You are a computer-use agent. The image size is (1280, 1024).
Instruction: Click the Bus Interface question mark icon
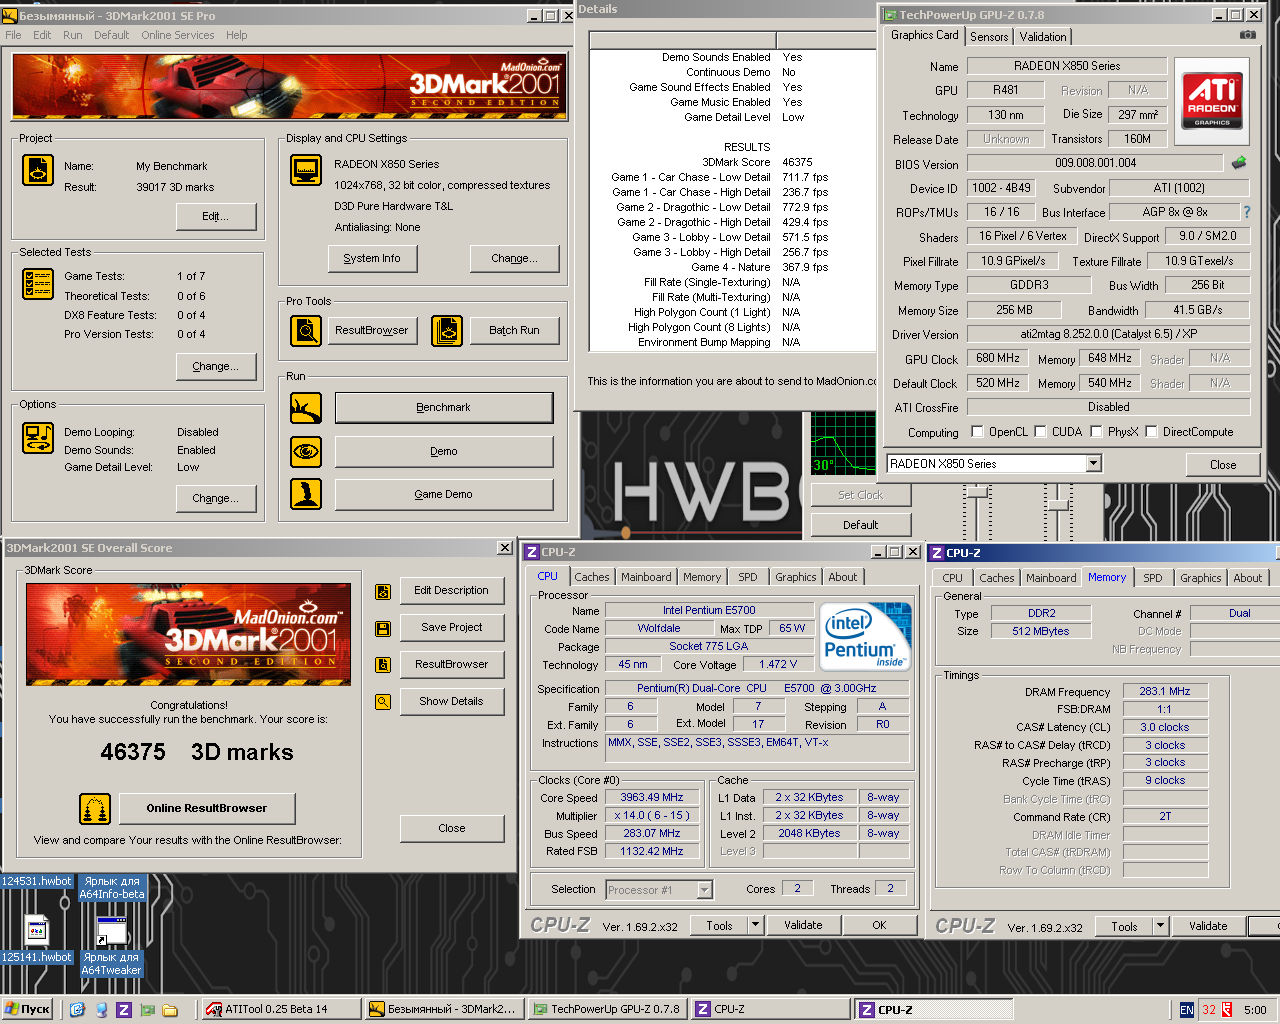tap(1246, 212)
